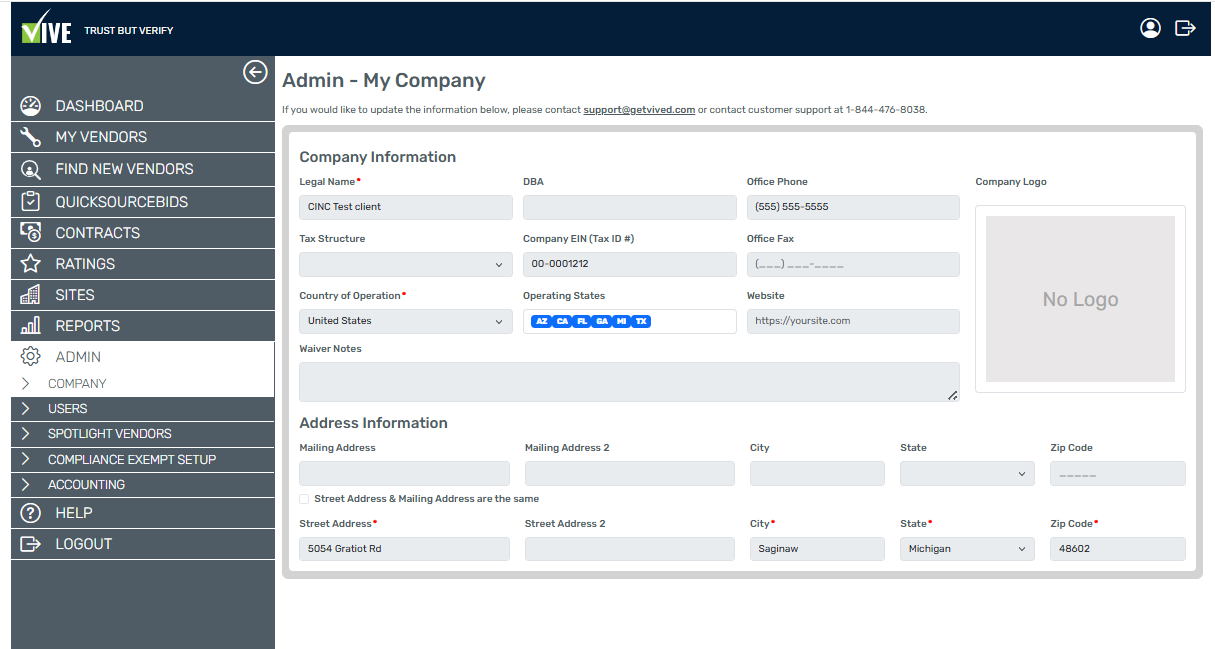
Task: Click the City field containing Saginaw
Action: pos(817,549)
